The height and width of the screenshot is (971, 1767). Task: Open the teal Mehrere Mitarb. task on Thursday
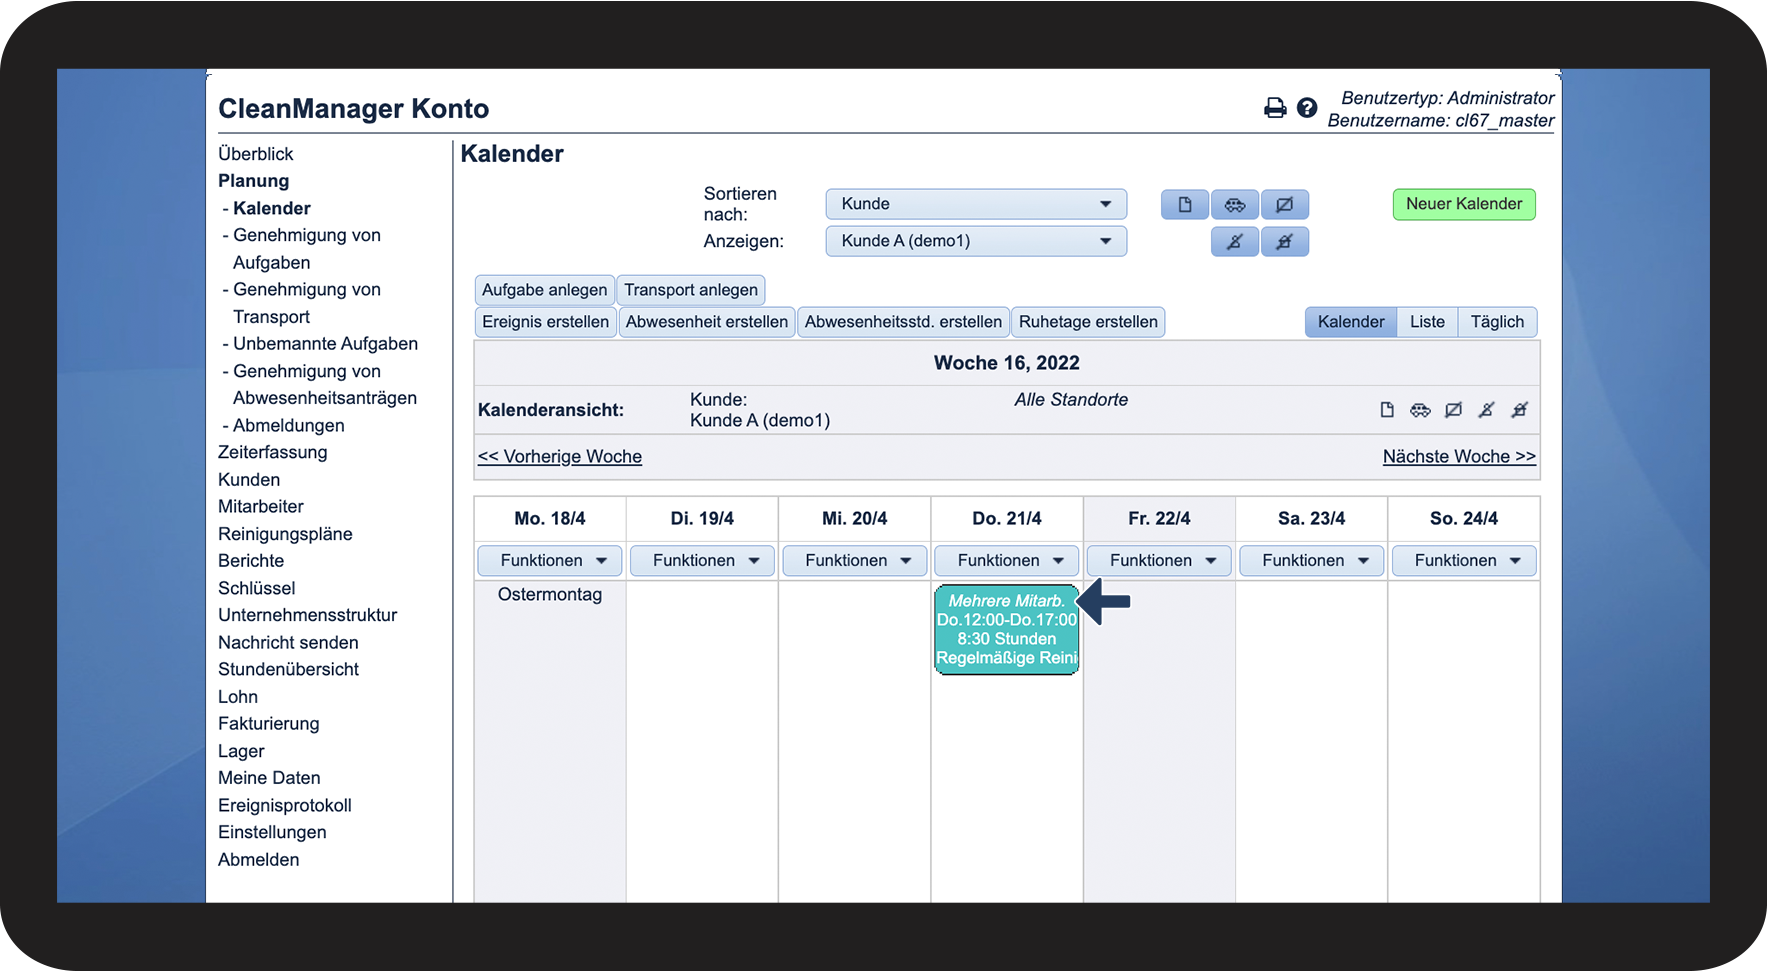click(x=1007, y=630)
